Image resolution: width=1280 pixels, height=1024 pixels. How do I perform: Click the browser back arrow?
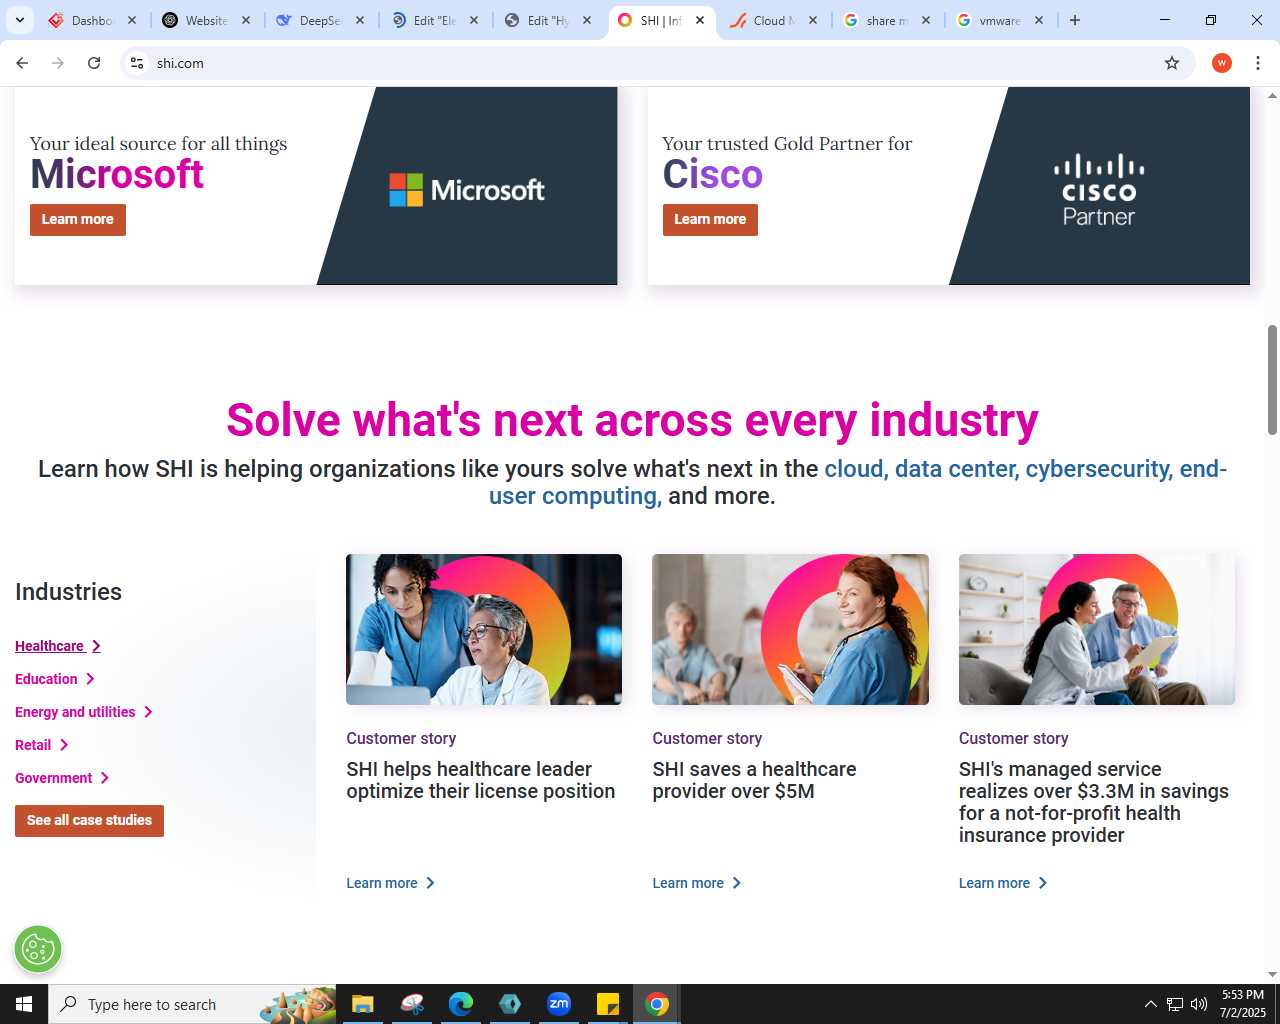(x=22, y=63)
